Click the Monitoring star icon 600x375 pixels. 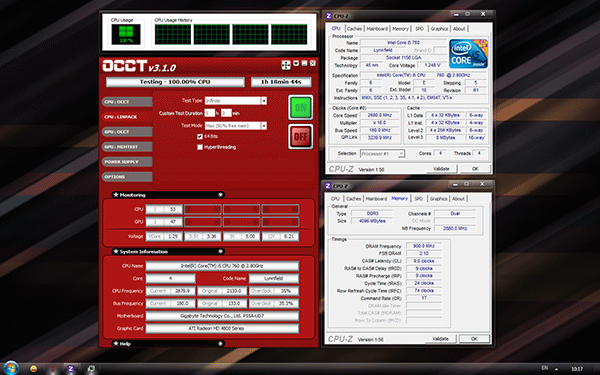coord(116,195)
